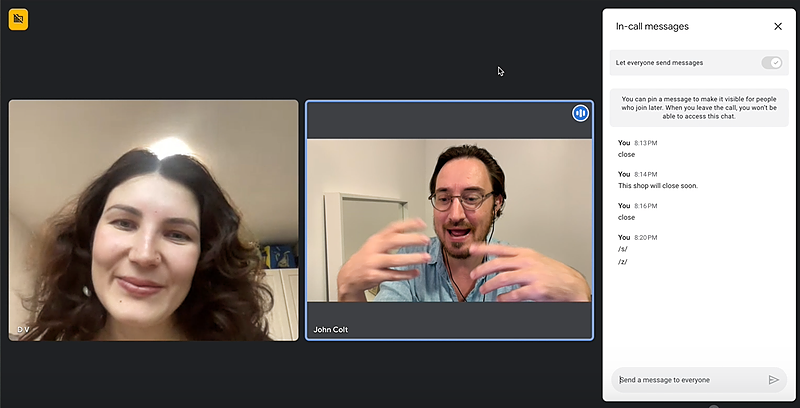Click the John Colt name label

point(333,329)
